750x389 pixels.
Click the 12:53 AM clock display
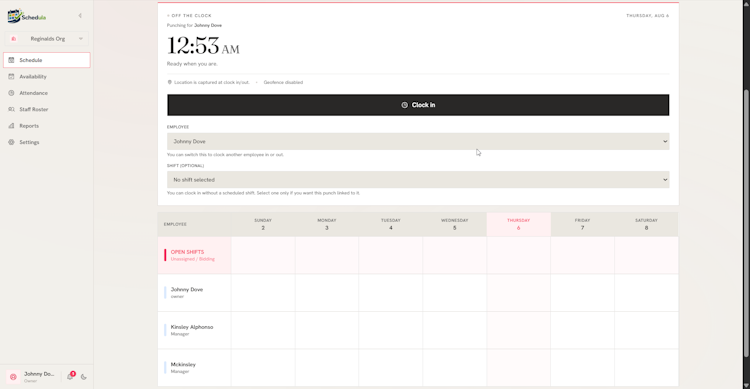203,46
